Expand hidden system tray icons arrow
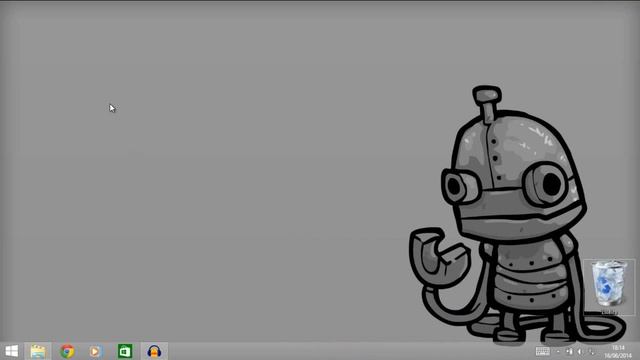This screenshot has width=640, height=360. coord(558,351)
